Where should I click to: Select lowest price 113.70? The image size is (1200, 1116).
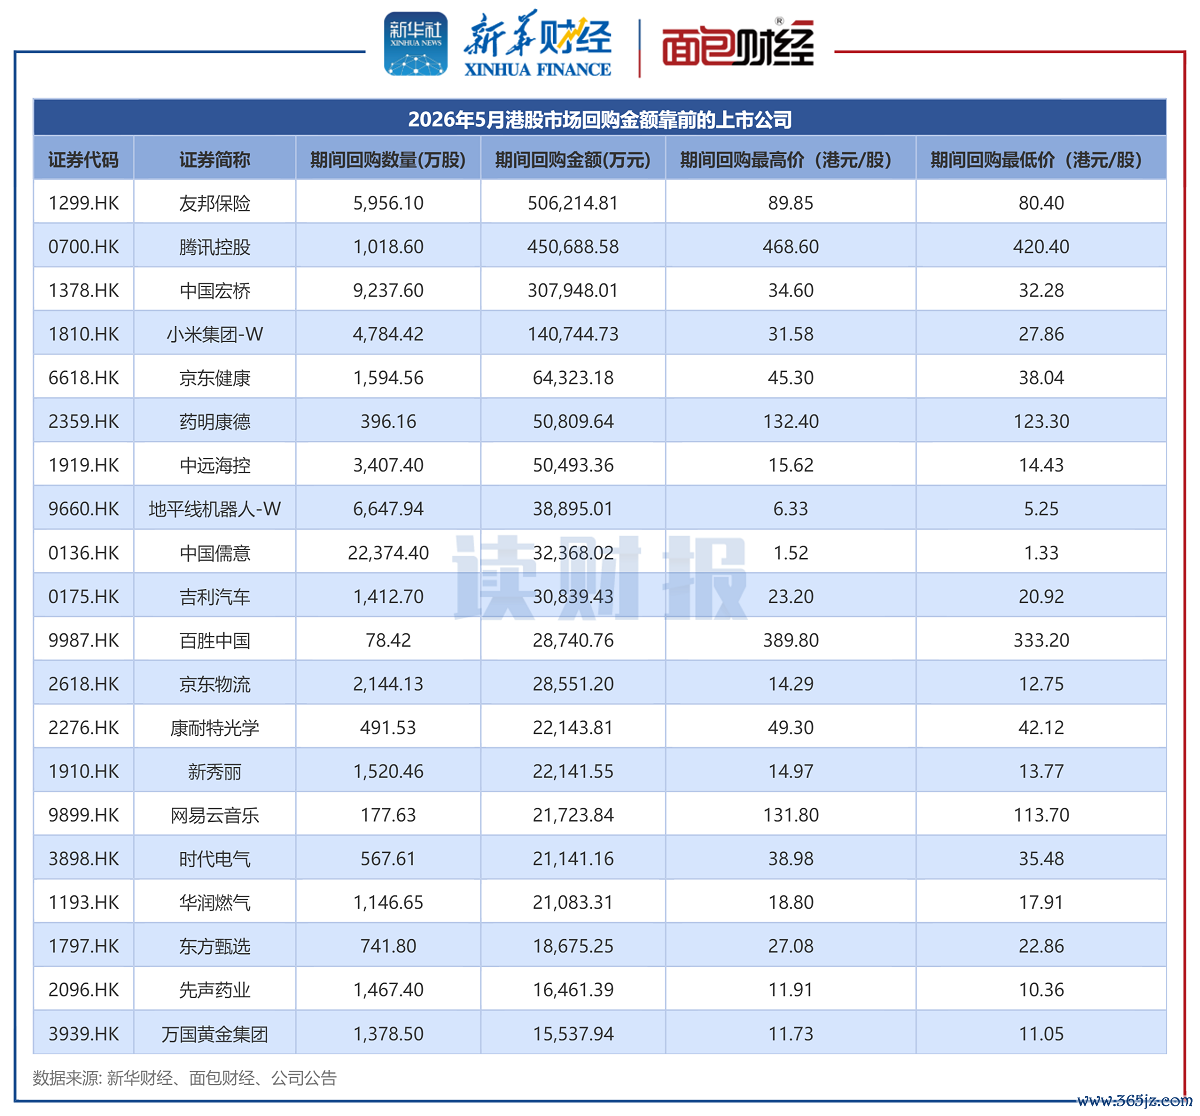(x=1041, y=815)
